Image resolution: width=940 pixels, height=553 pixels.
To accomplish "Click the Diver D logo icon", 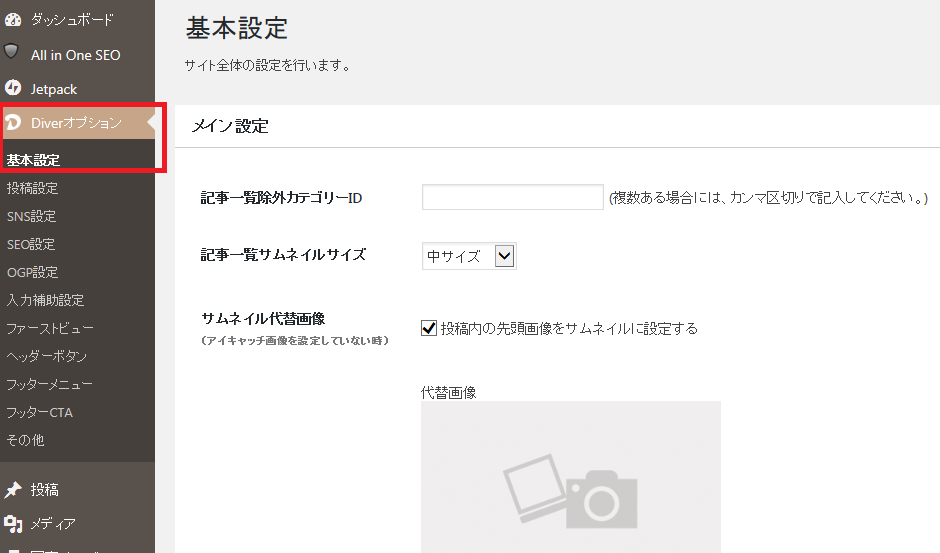I will [x=14, y=123].
